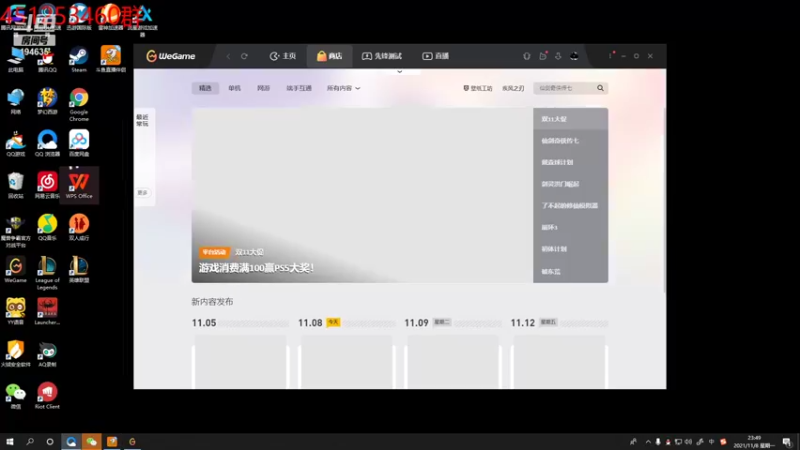Open the 网易云音乐 desktop shortcut
Image resolution: width=800 pixels, height=450 pixels.
pos(47,185)
